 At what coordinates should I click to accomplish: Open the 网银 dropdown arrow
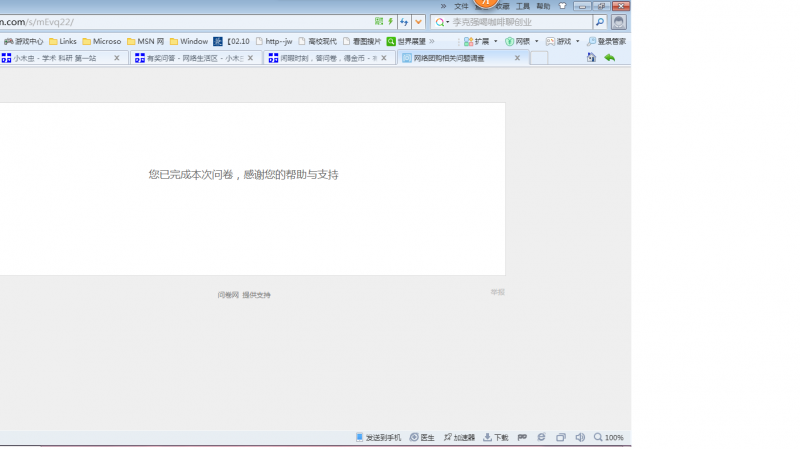(536, 41)
